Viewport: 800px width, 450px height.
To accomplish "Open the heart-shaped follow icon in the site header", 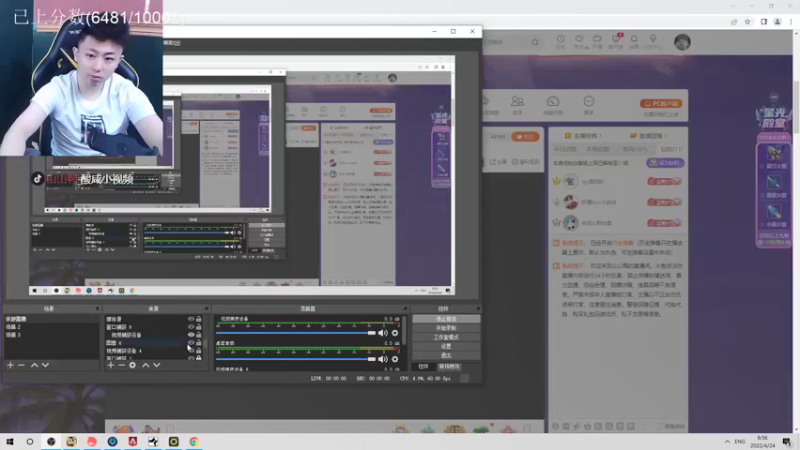I will pyautogui.click(x=579, y=41).
